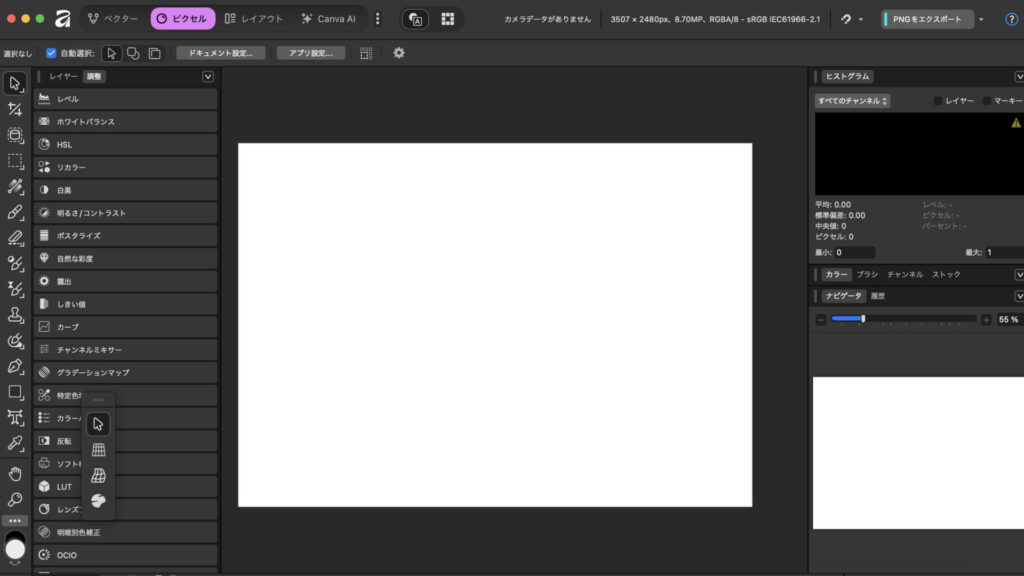Collapse the adjustments panel using its chevron
1024x576 pixels.
click(208, 76)
